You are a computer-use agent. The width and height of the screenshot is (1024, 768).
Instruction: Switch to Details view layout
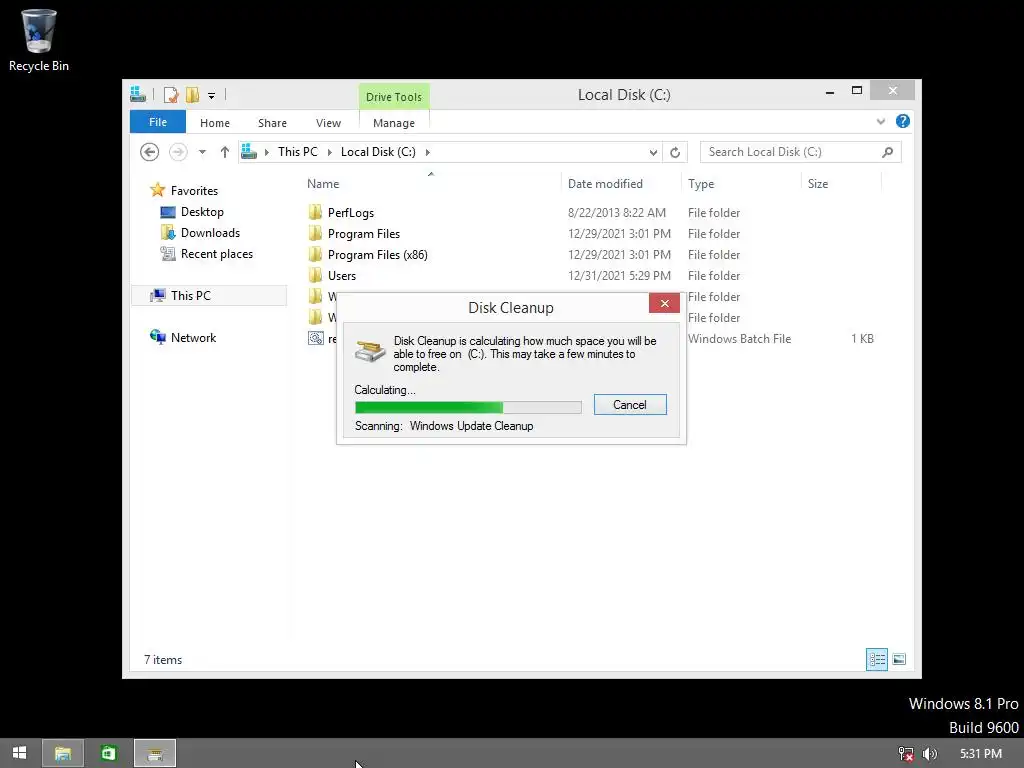[x=877, y=659]
